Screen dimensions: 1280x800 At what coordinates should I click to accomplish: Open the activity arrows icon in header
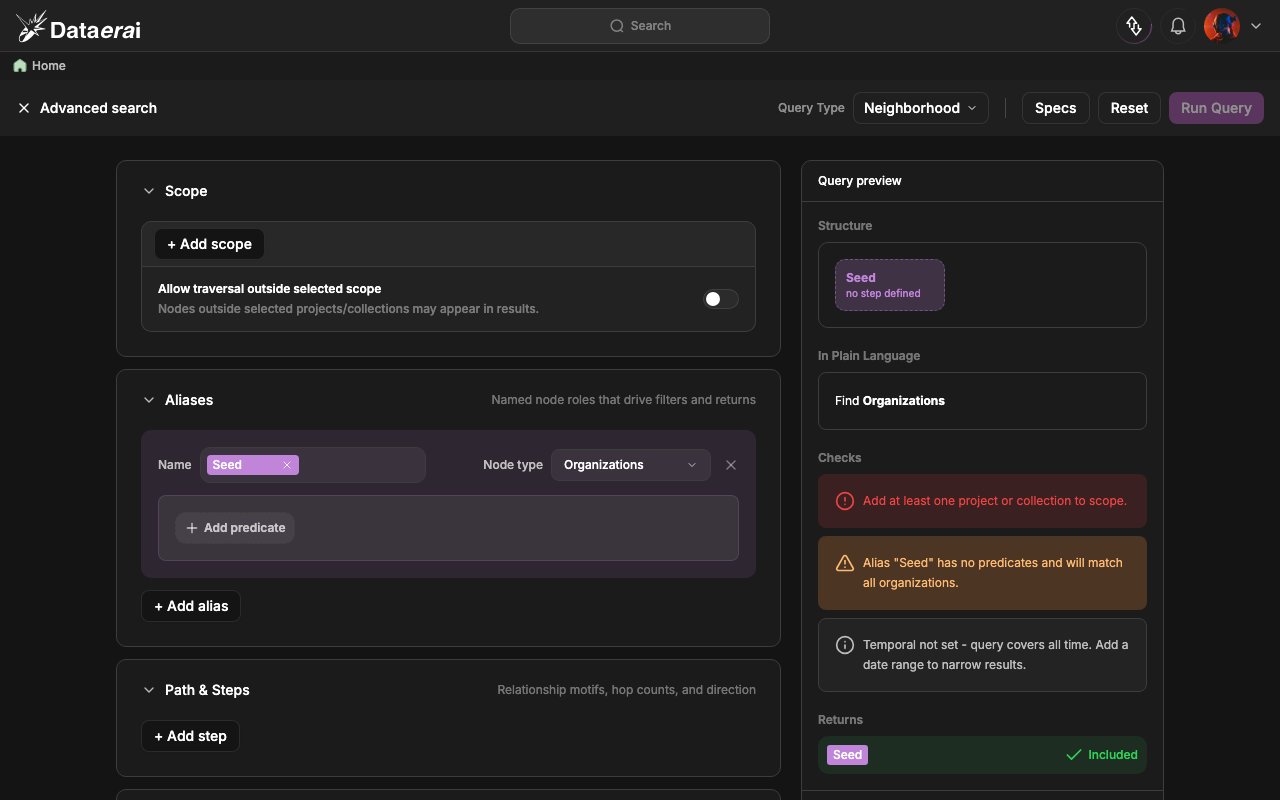coord(1134,26)
